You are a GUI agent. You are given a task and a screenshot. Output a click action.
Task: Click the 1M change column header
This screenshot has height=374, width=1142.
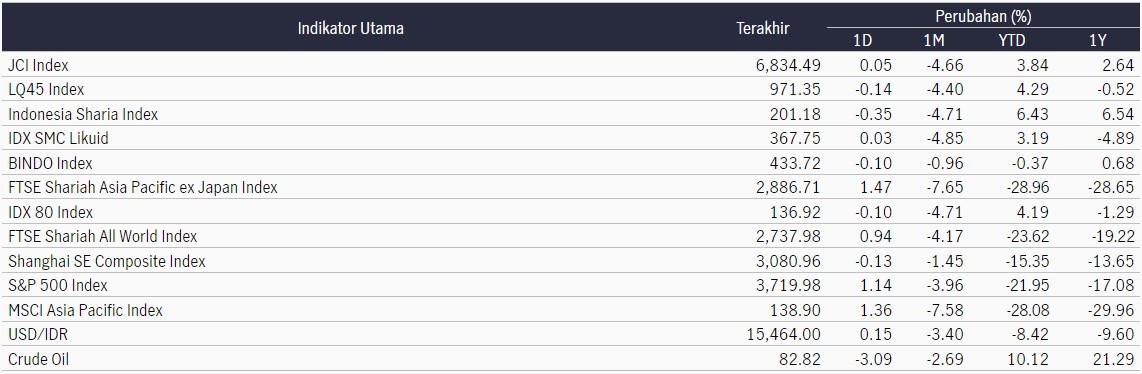[934, 41]
